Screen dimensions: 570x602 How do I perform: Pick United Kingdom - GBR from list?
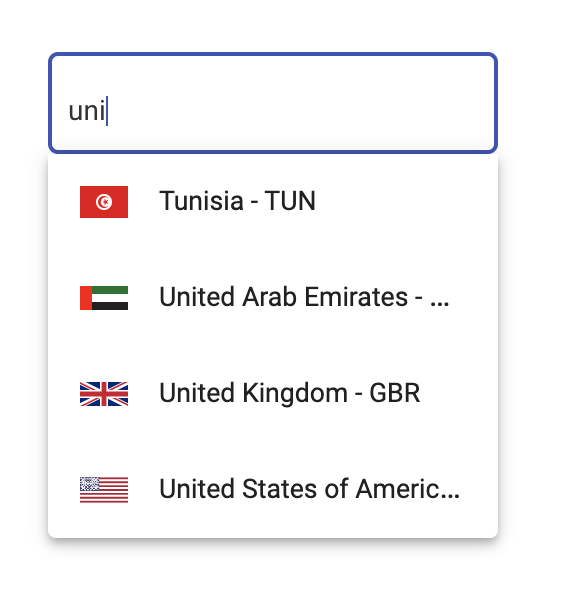(273, 394)
